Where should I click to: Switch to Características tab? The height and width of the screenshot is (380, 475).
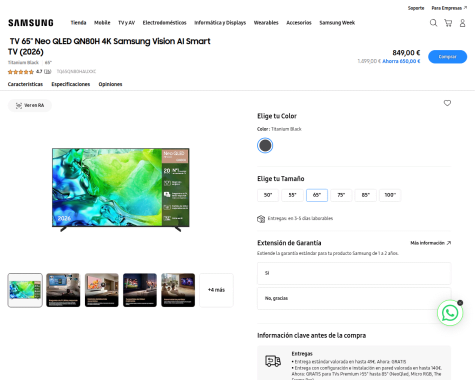(25, 84)
